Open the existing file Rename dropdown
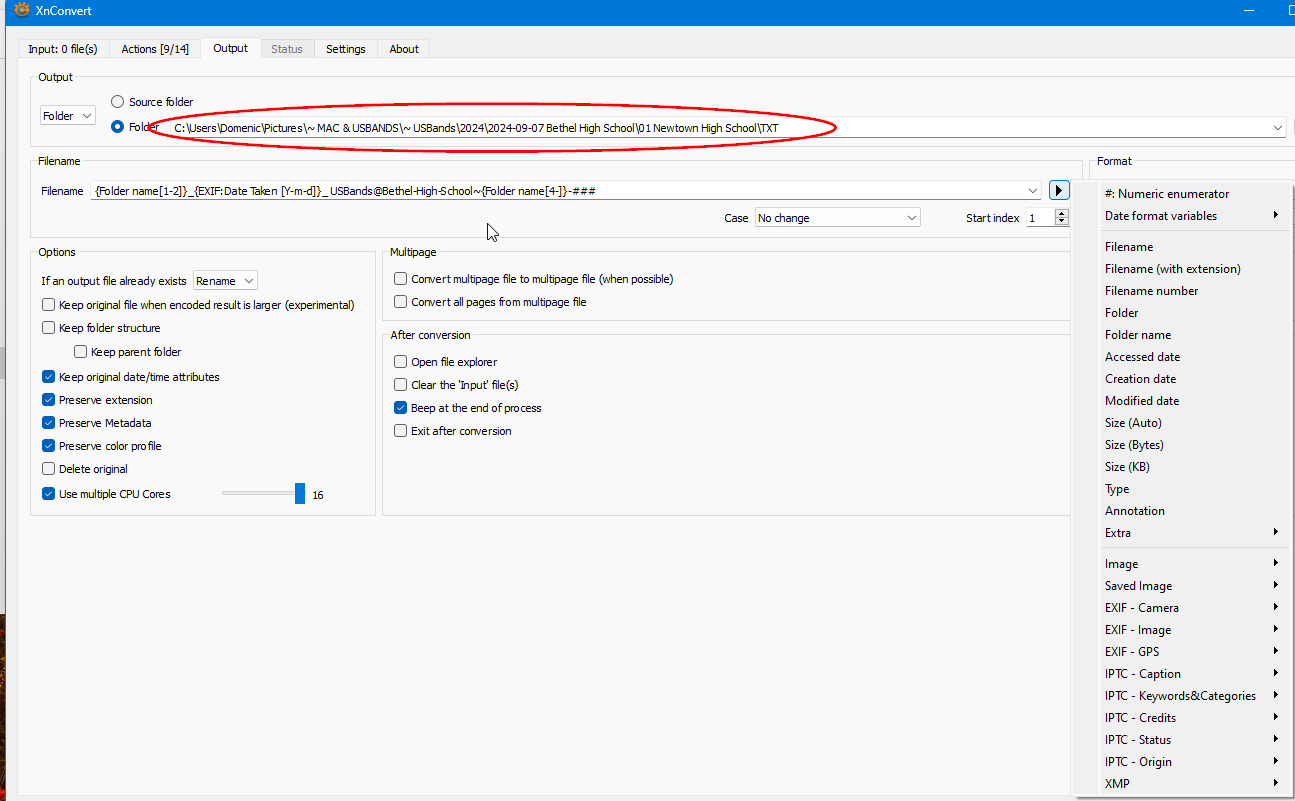Viewport: 1295px width, 801px height. click(226, 282)
